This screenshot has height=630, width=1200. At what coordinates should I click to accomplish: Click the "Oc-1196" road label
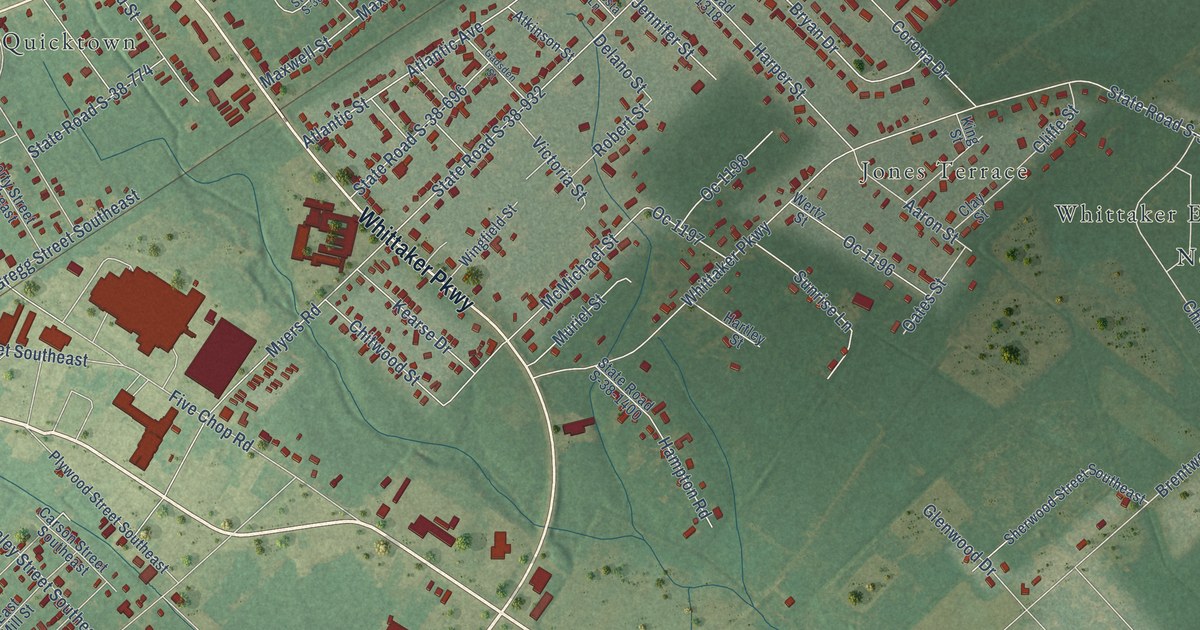point(868,255)
